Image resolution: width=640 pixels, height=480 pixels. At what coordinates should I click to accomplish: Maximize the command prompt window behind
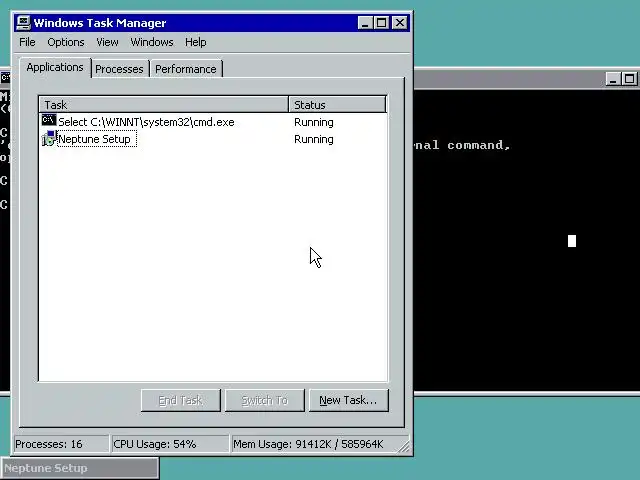click(629, 79)
